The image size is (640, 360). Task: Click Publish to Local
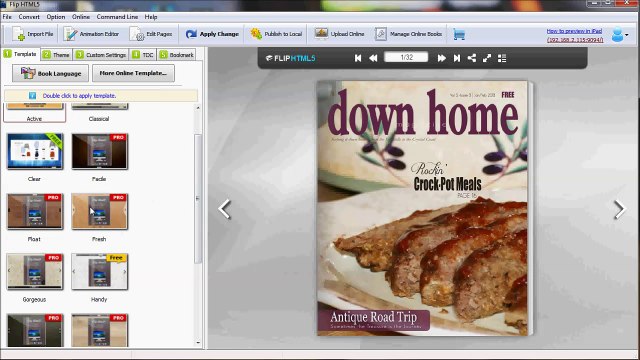click(x=276, y=34)
